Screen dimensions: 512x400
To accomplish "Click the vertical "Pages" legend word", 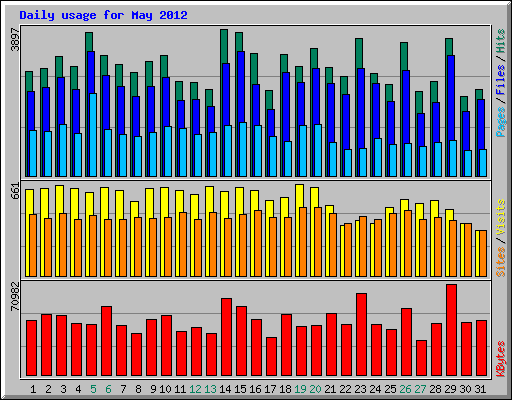I will [x=500, y=122].
